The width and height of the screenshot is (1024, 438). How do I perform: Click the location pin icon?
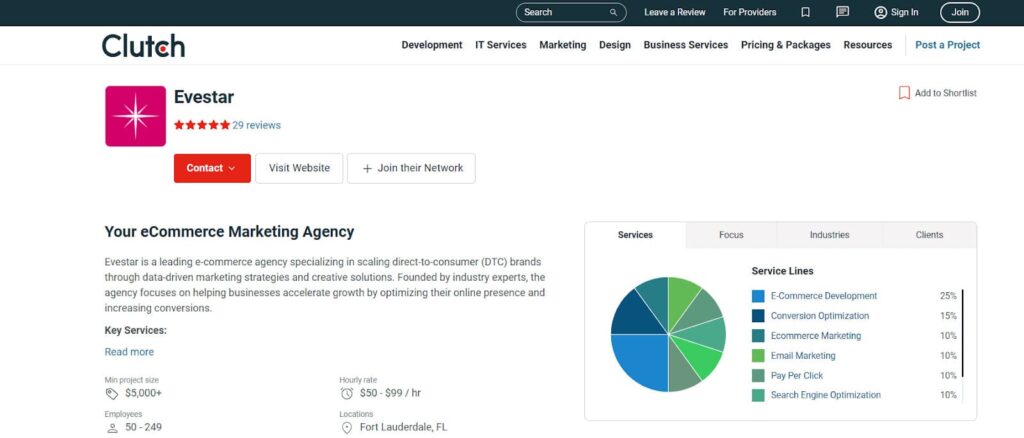pyautogui.click(x=347, y=428)
